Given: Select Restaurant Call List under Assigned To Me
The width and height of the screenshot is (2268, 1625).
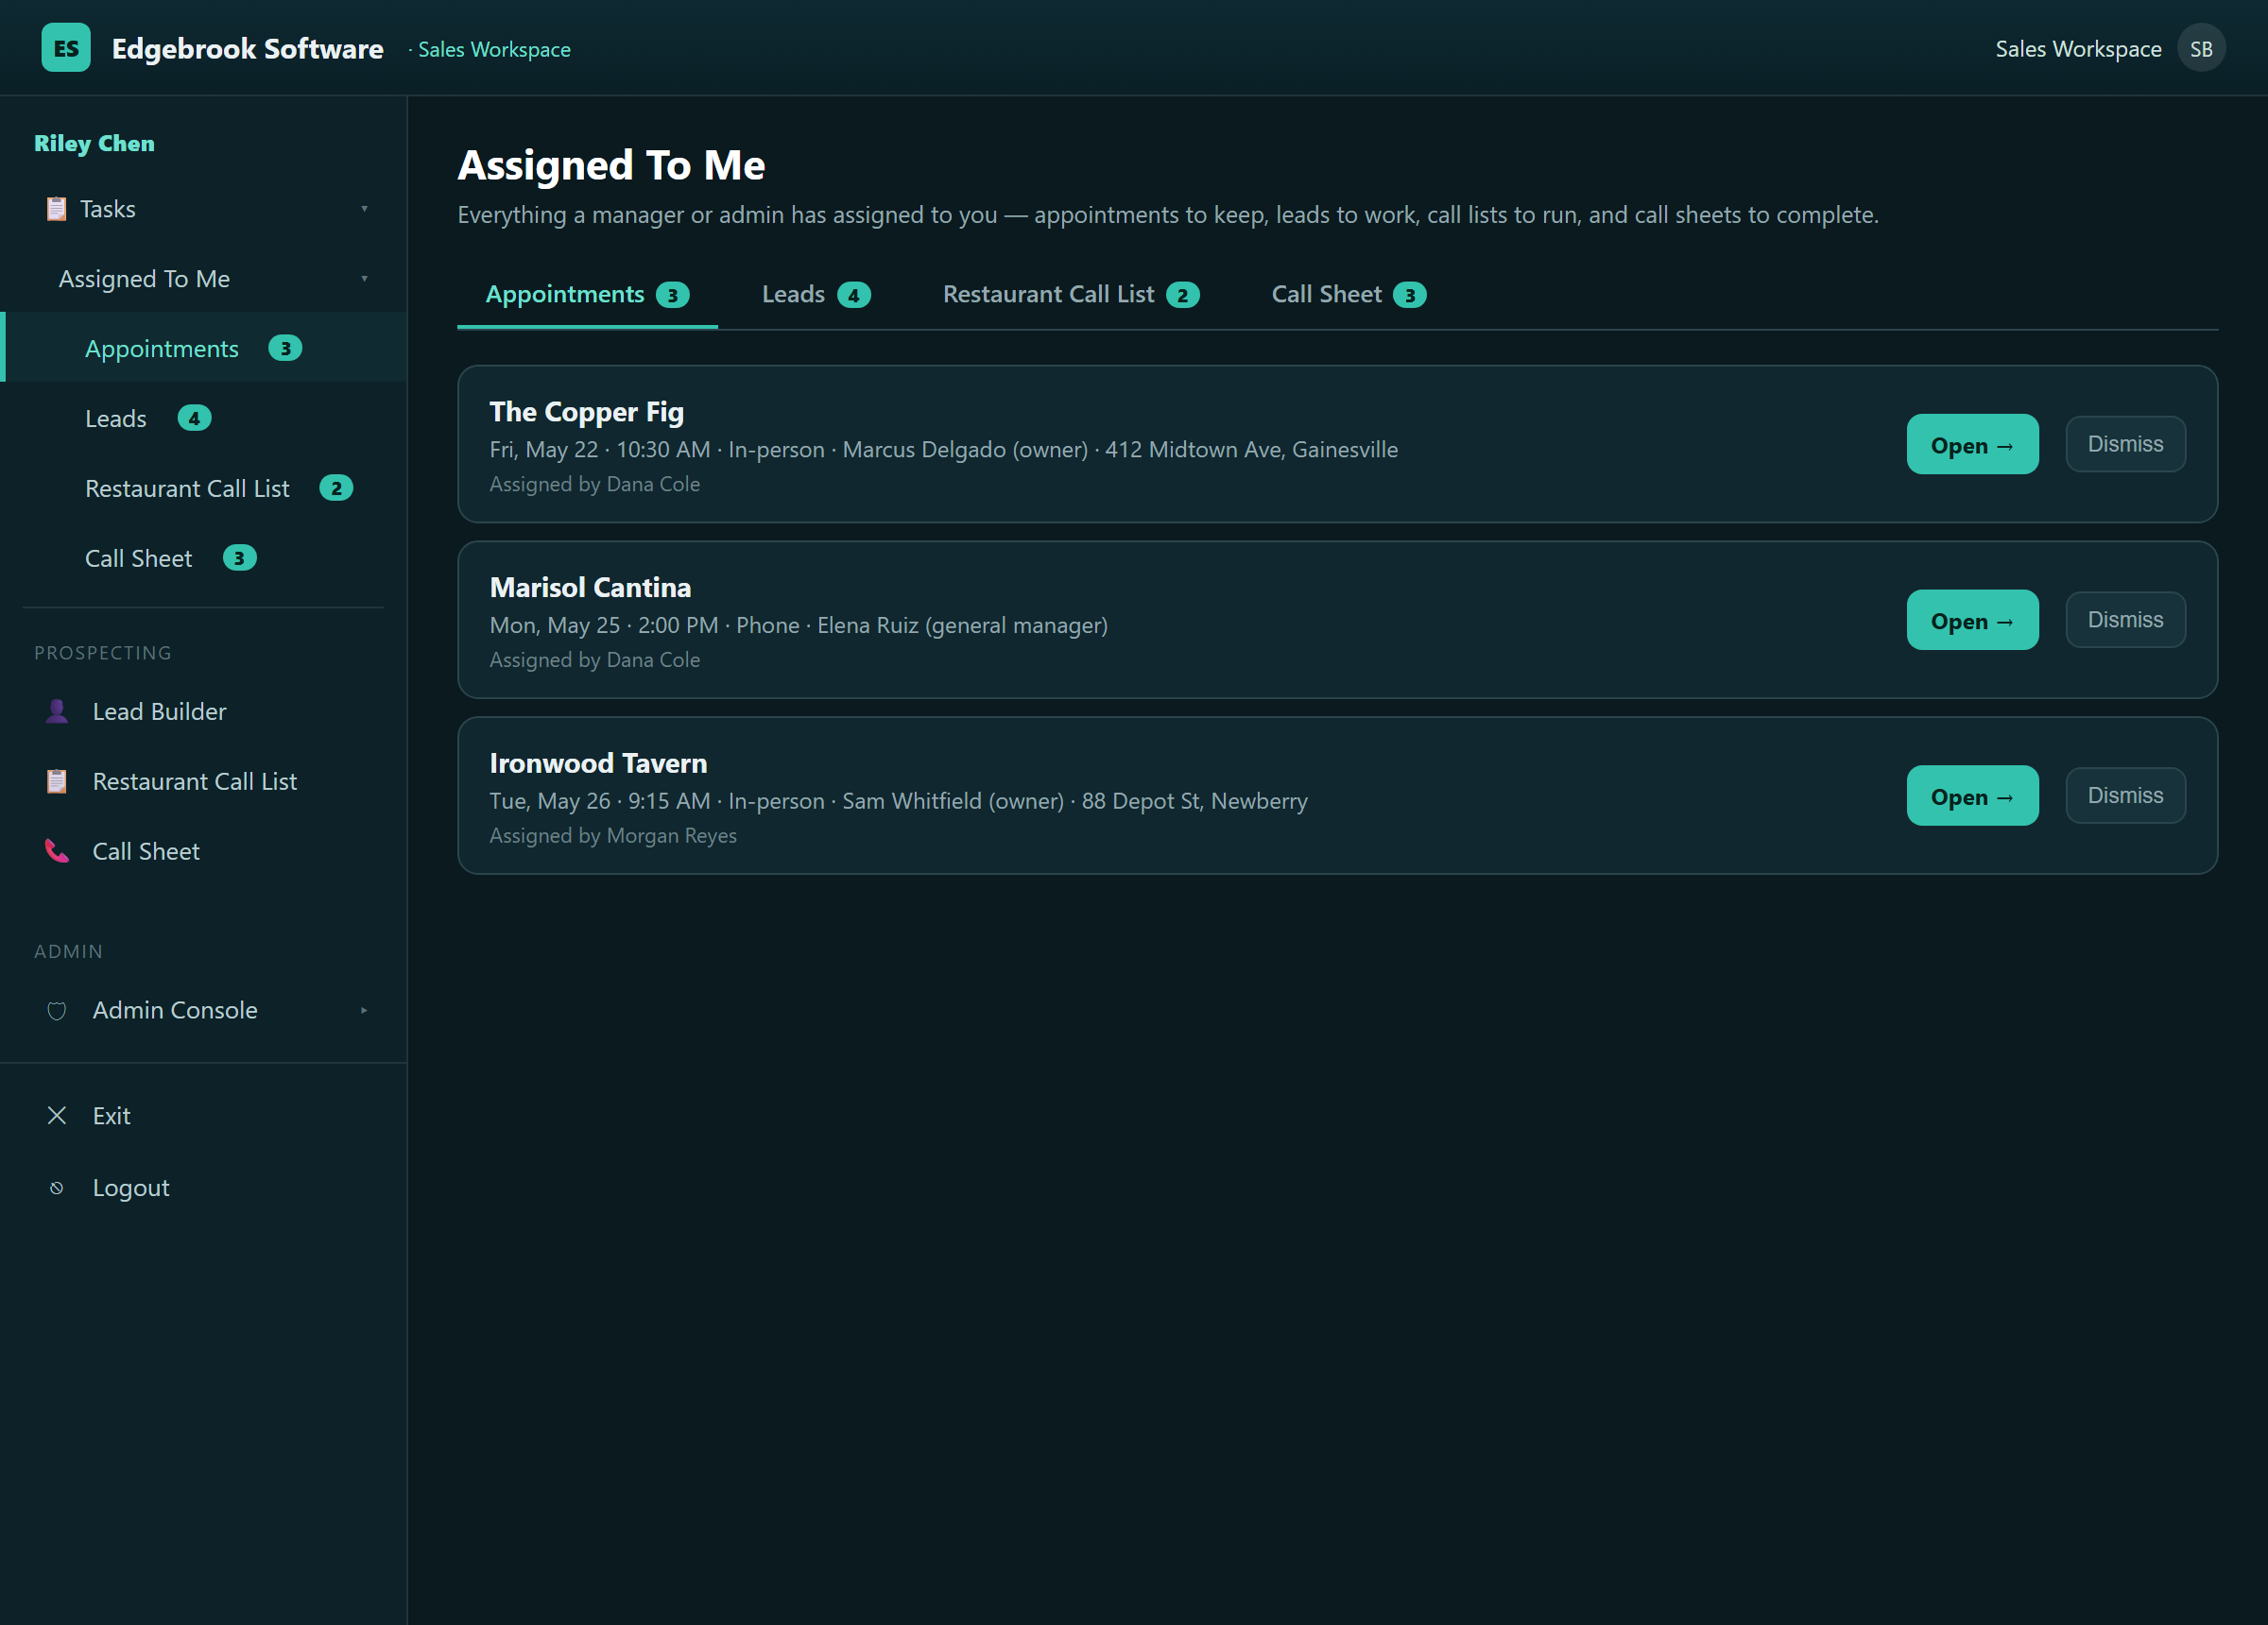Looking at the screenshot, I should [x=203, y=488].
